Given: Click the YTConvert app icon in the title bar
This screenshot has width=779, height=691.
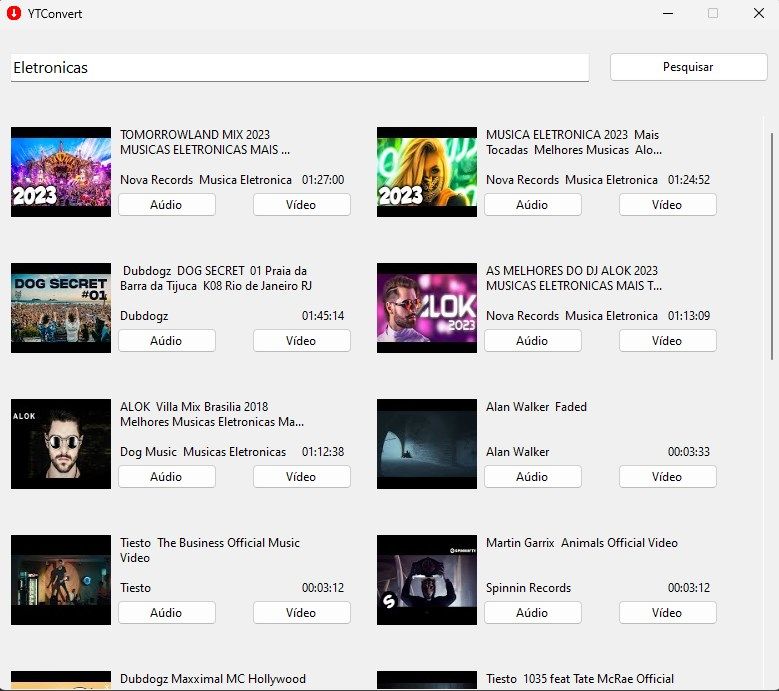Looking at the screenshot, I should [x=14, y=13].
